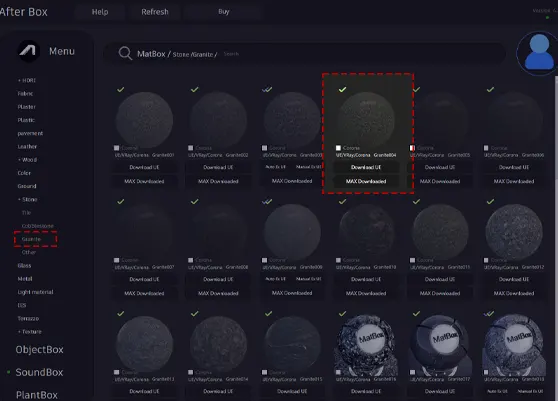Click the green checkmark on Granite001

(121, 89)
